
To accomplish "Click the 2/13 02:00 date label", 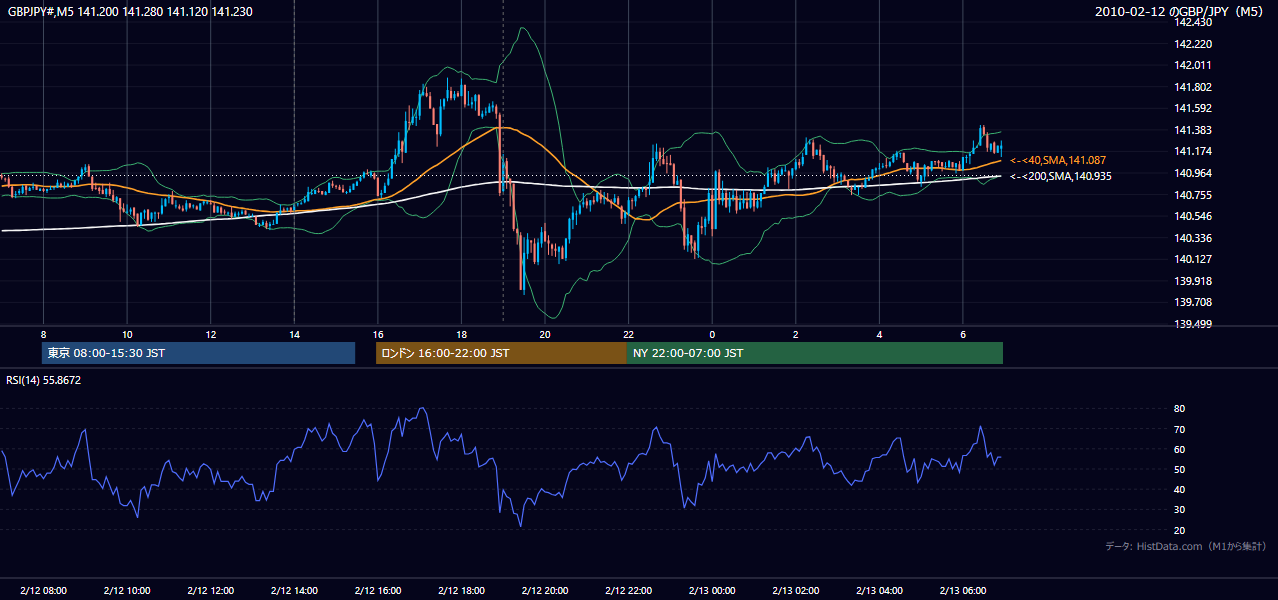I will click(795, 590).
